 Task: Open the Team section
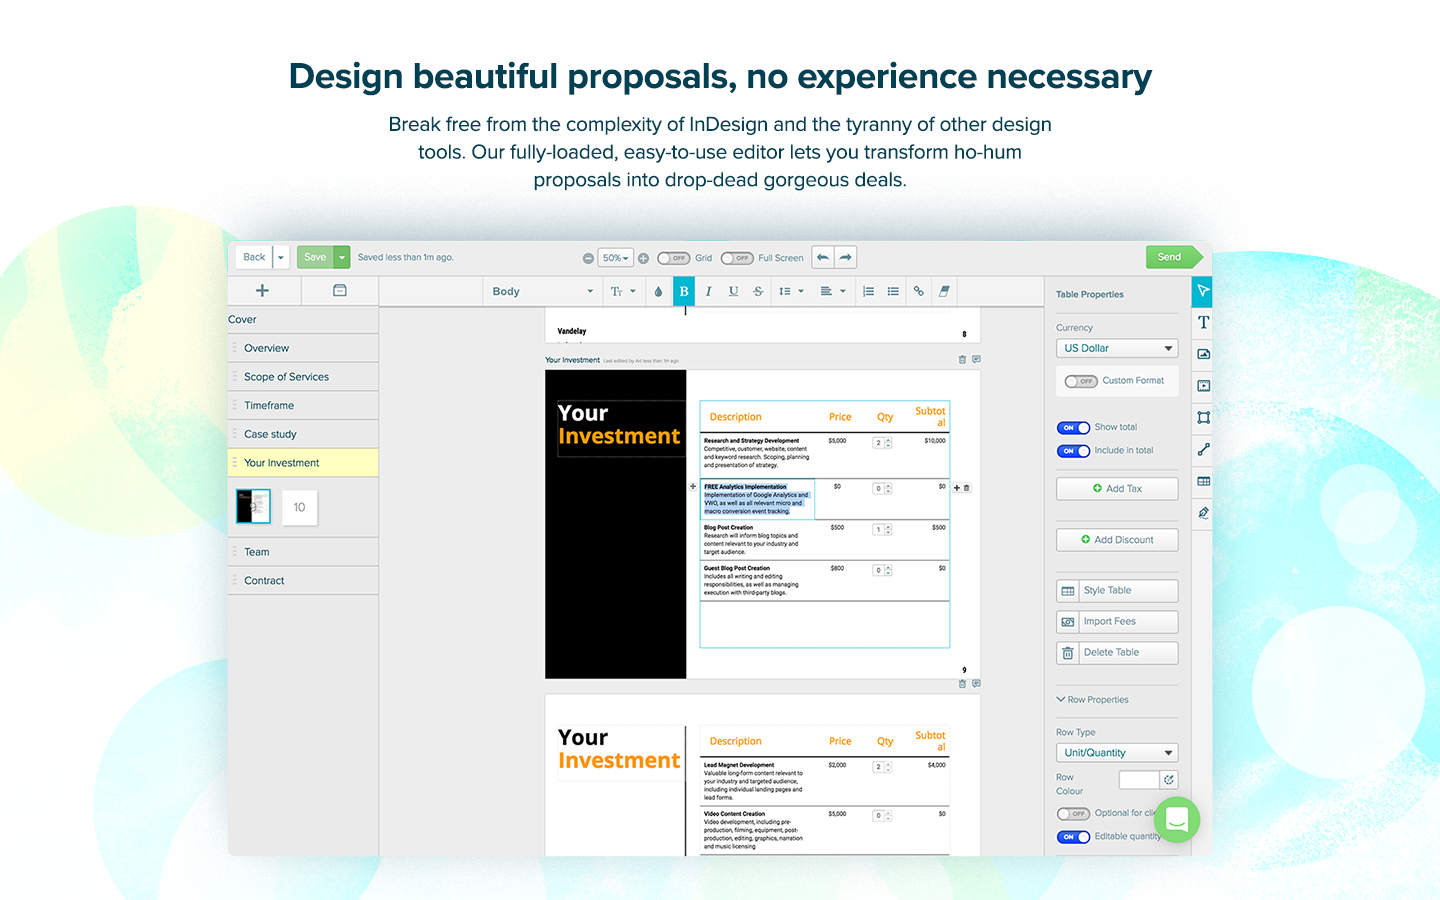coord(303,552)
